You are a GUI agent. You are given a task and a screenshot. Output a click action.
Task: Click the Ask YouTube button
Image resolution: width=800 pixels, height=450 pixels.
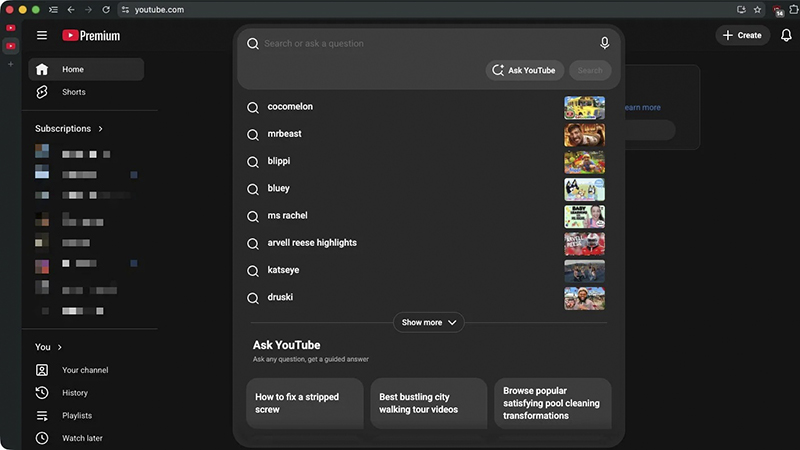click(x=524, y=70)
